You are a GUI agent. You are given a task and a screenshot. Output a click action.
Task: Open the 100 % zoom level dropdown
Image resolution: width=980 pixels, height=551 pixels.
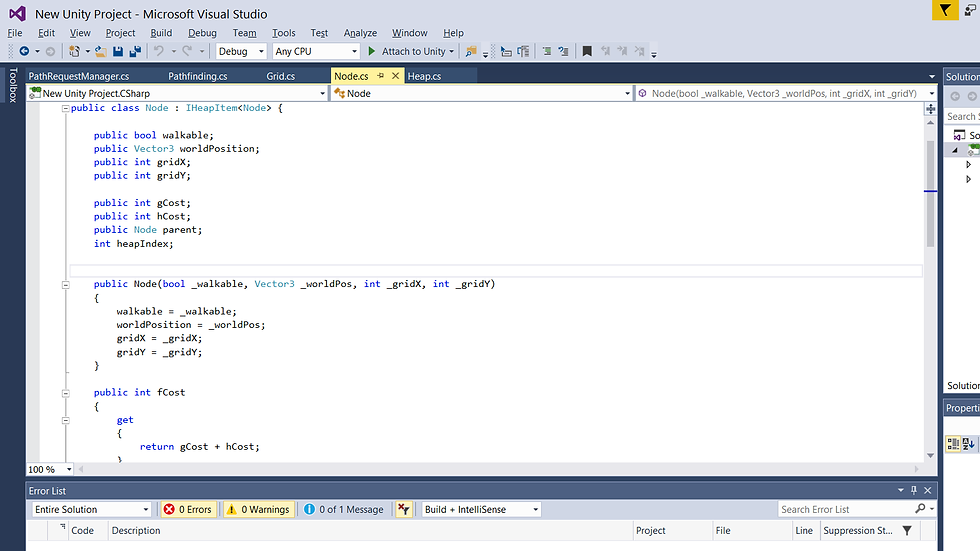coord(50,469)
